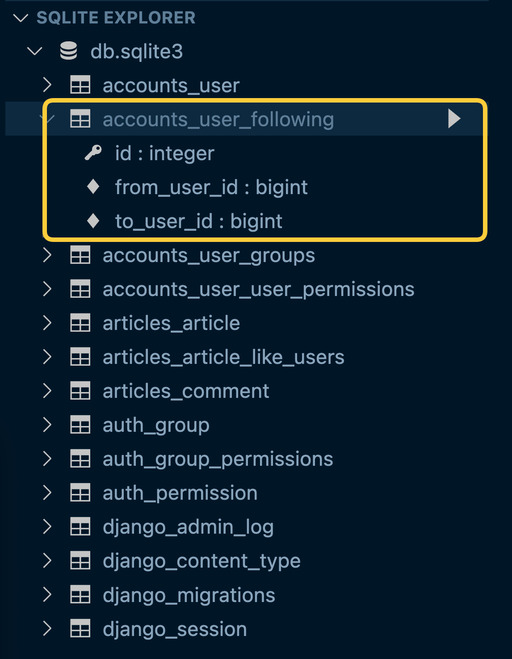
Task: Expand the articles_article table chevron
Action: click(x=47, y=323)
